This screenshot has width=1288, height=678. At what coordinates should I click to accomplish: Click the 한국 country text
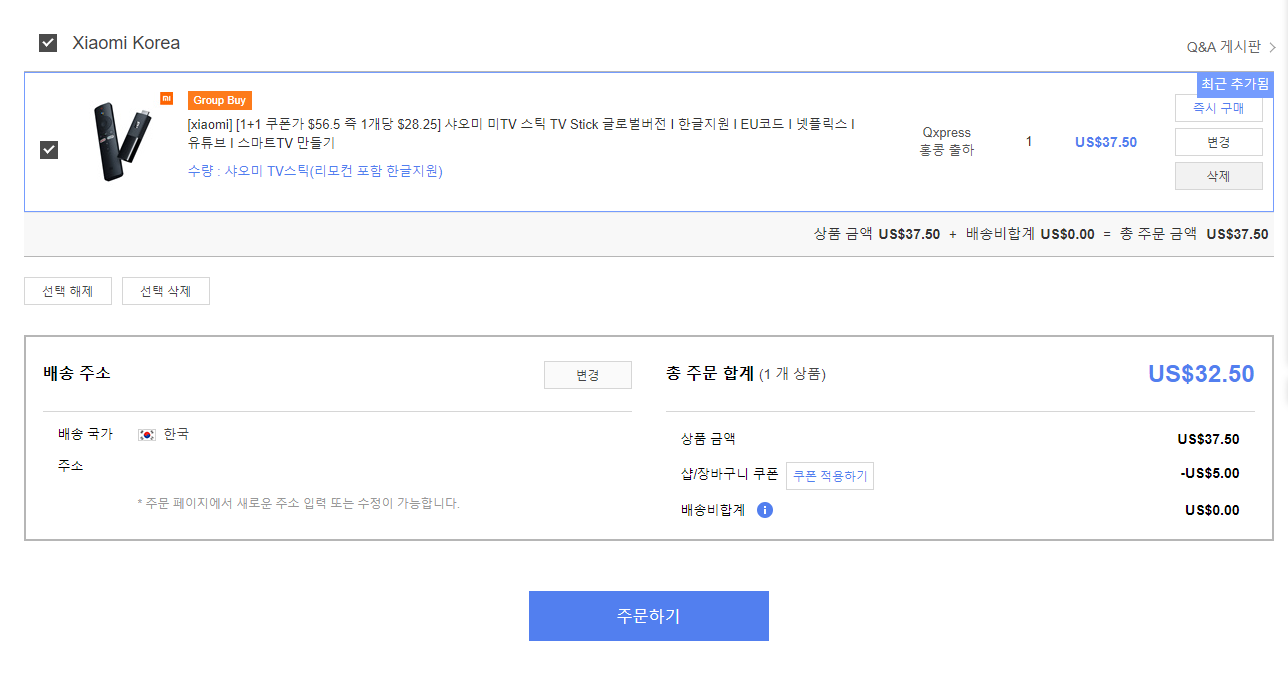(176, 434)
